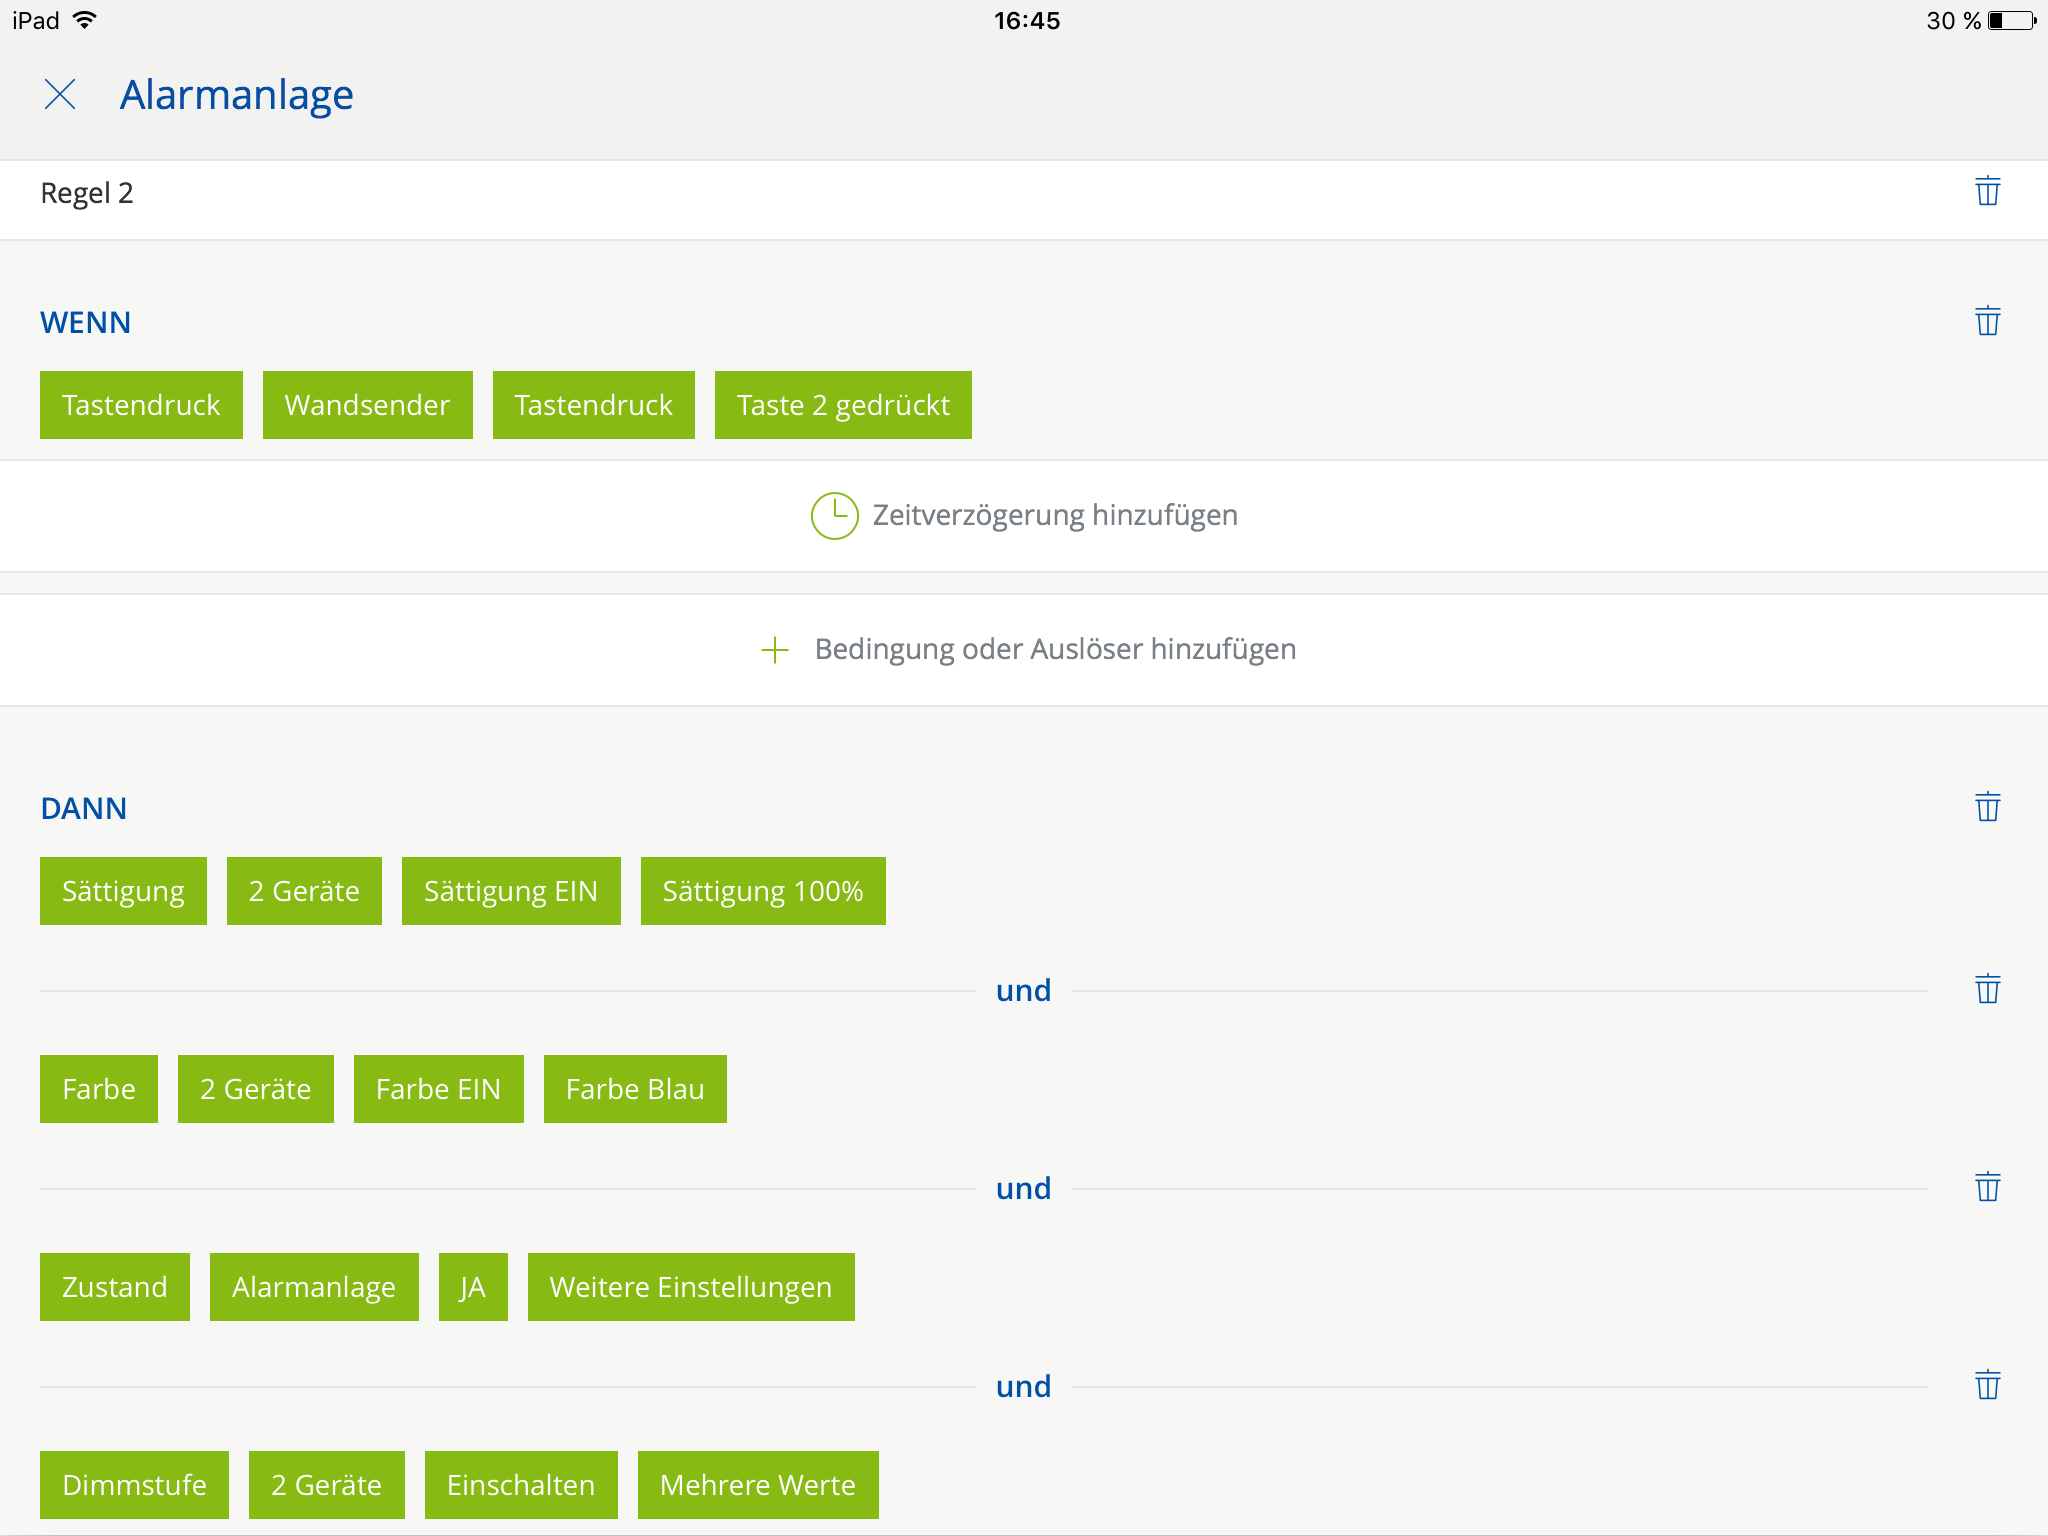The width and height of the screenshot is (2048, 1536).
Task: Tap the green plus icon for condition
Action: (x=775, y=650)
